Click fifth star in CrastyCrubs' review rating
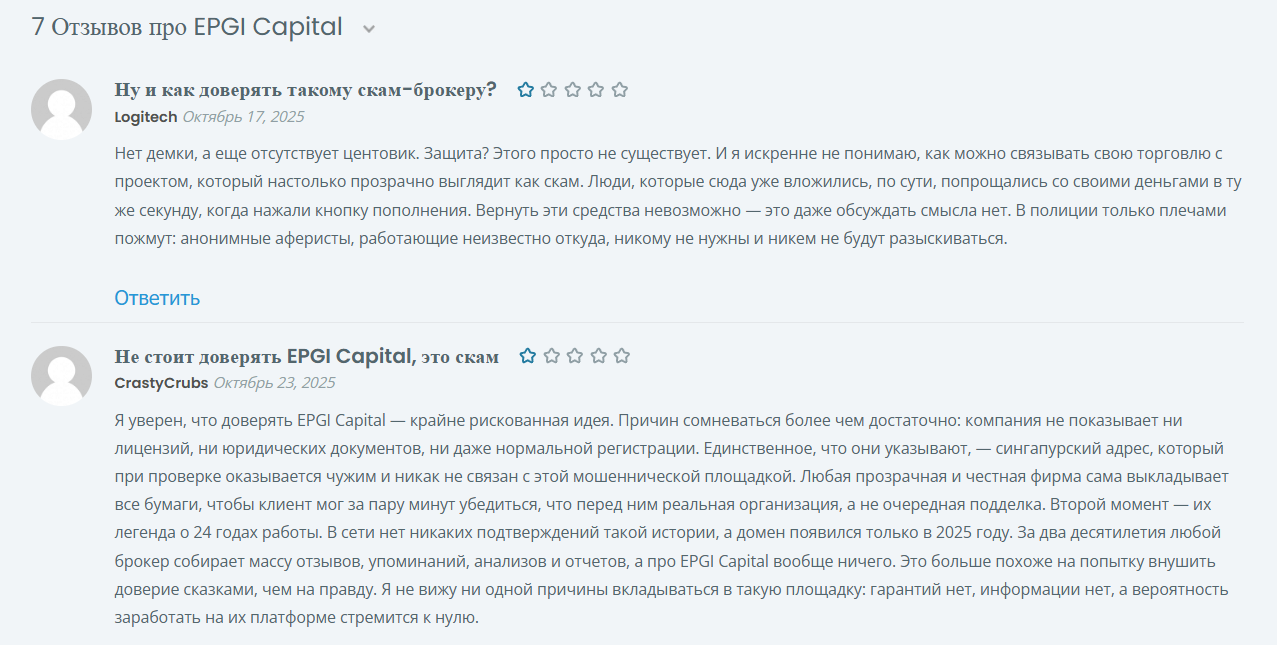 point(622,356)
